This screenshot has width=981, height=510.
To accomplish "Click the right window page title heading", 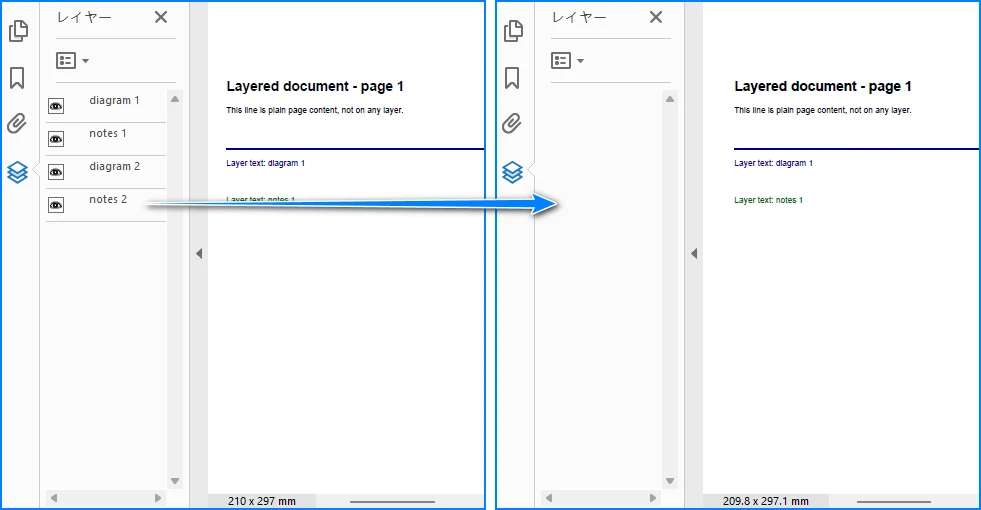I will [x=823, y=86].
